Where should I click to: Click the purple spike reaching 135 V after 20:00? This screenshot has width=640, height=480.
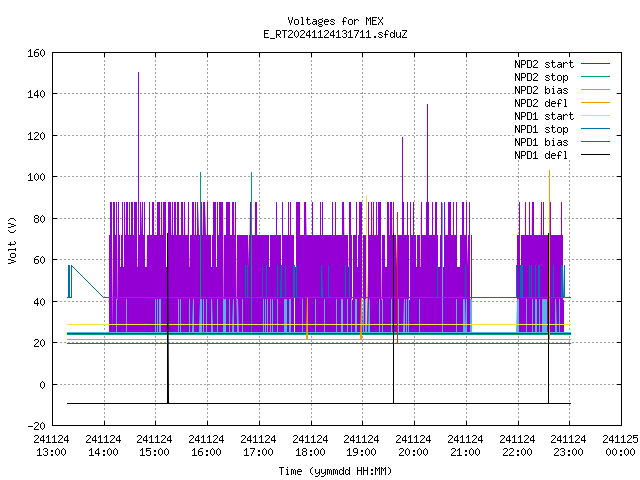[x=427, y=153]
